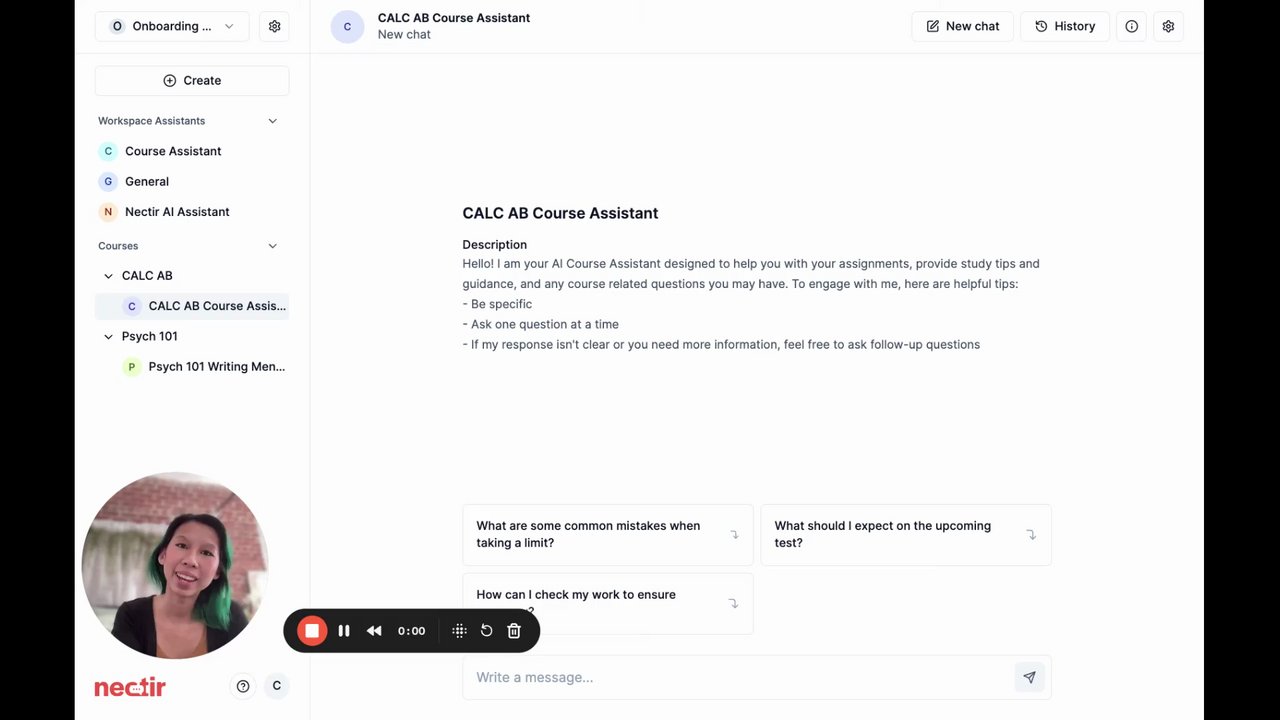
Task: Delete the recording with trash icon
Action: [514, 631]
